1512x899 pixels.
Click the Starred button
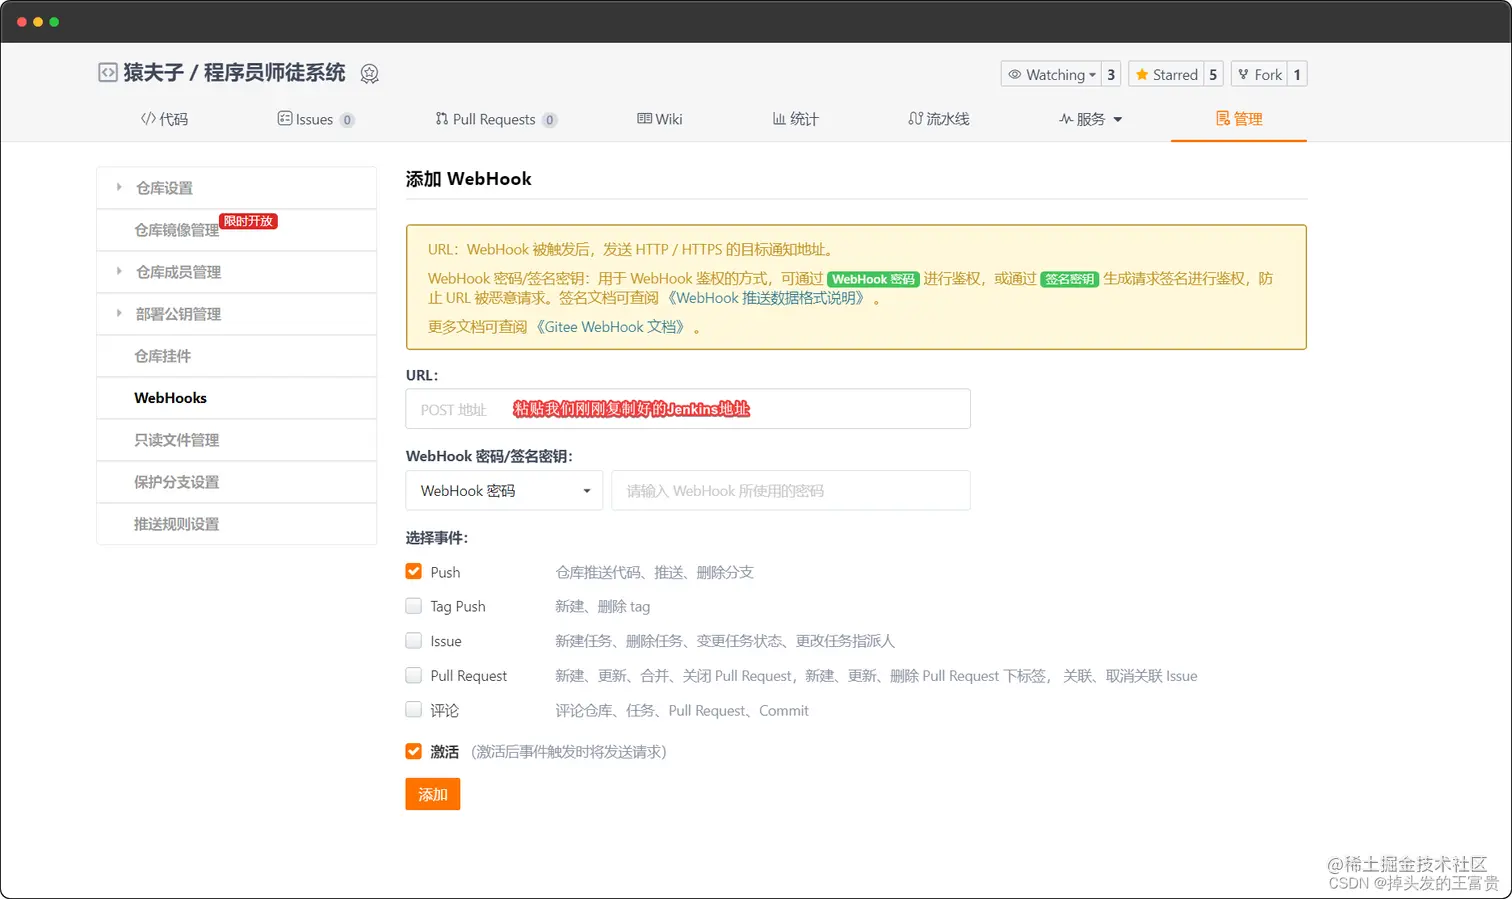pos(1166,74)
